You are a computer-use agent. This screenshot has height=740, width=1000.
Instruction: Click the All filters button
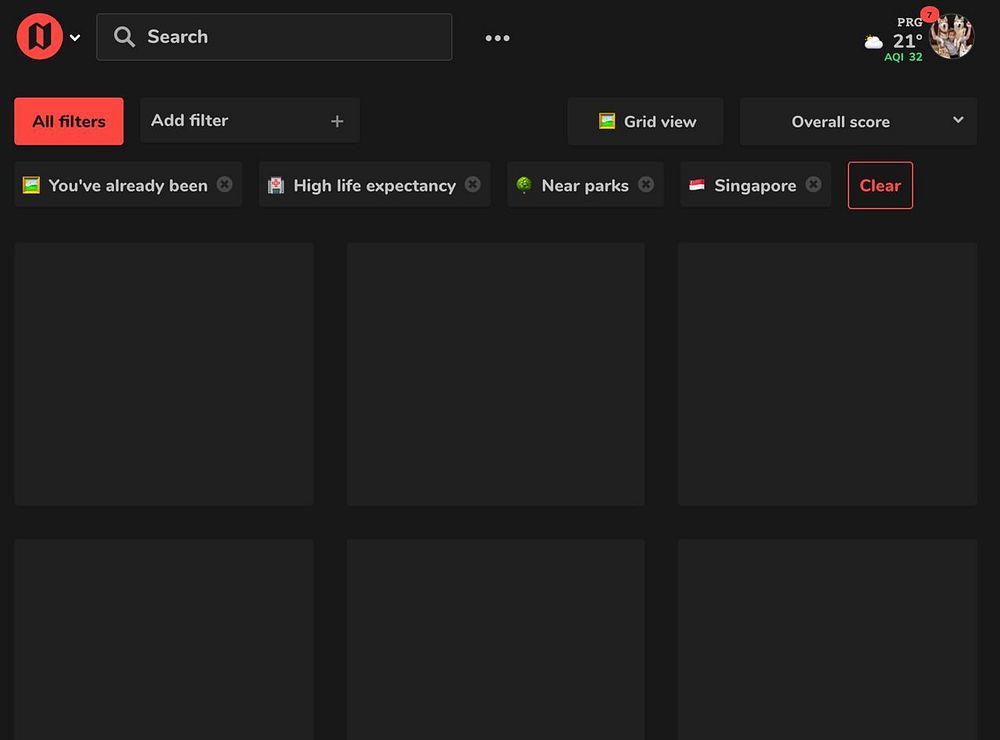(69, 121)
